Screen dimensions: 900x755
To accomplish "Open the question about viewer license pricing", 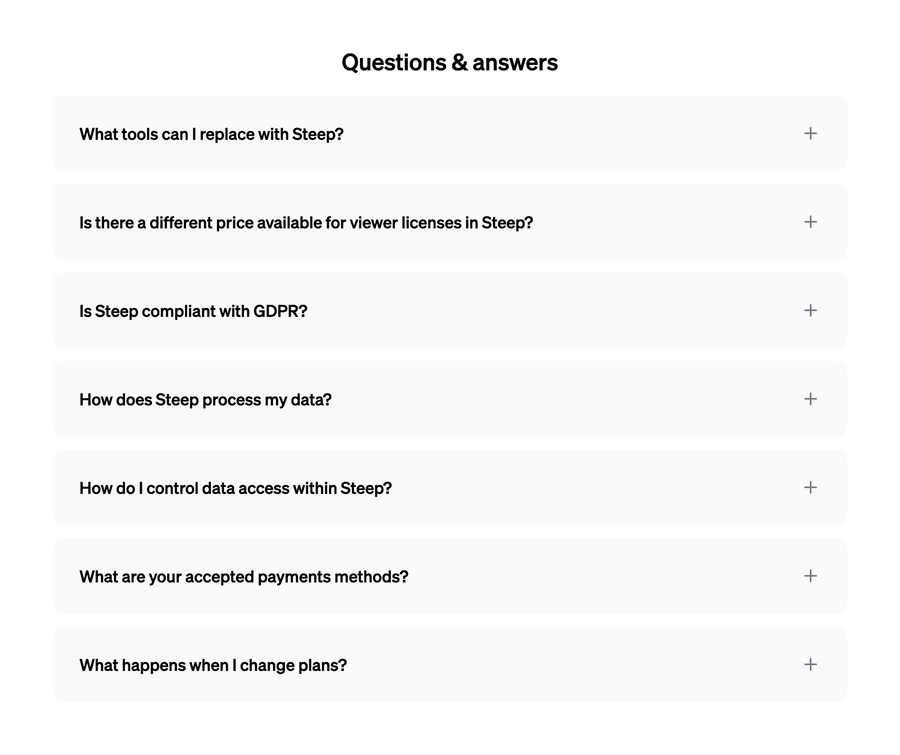I will (450, 222).
